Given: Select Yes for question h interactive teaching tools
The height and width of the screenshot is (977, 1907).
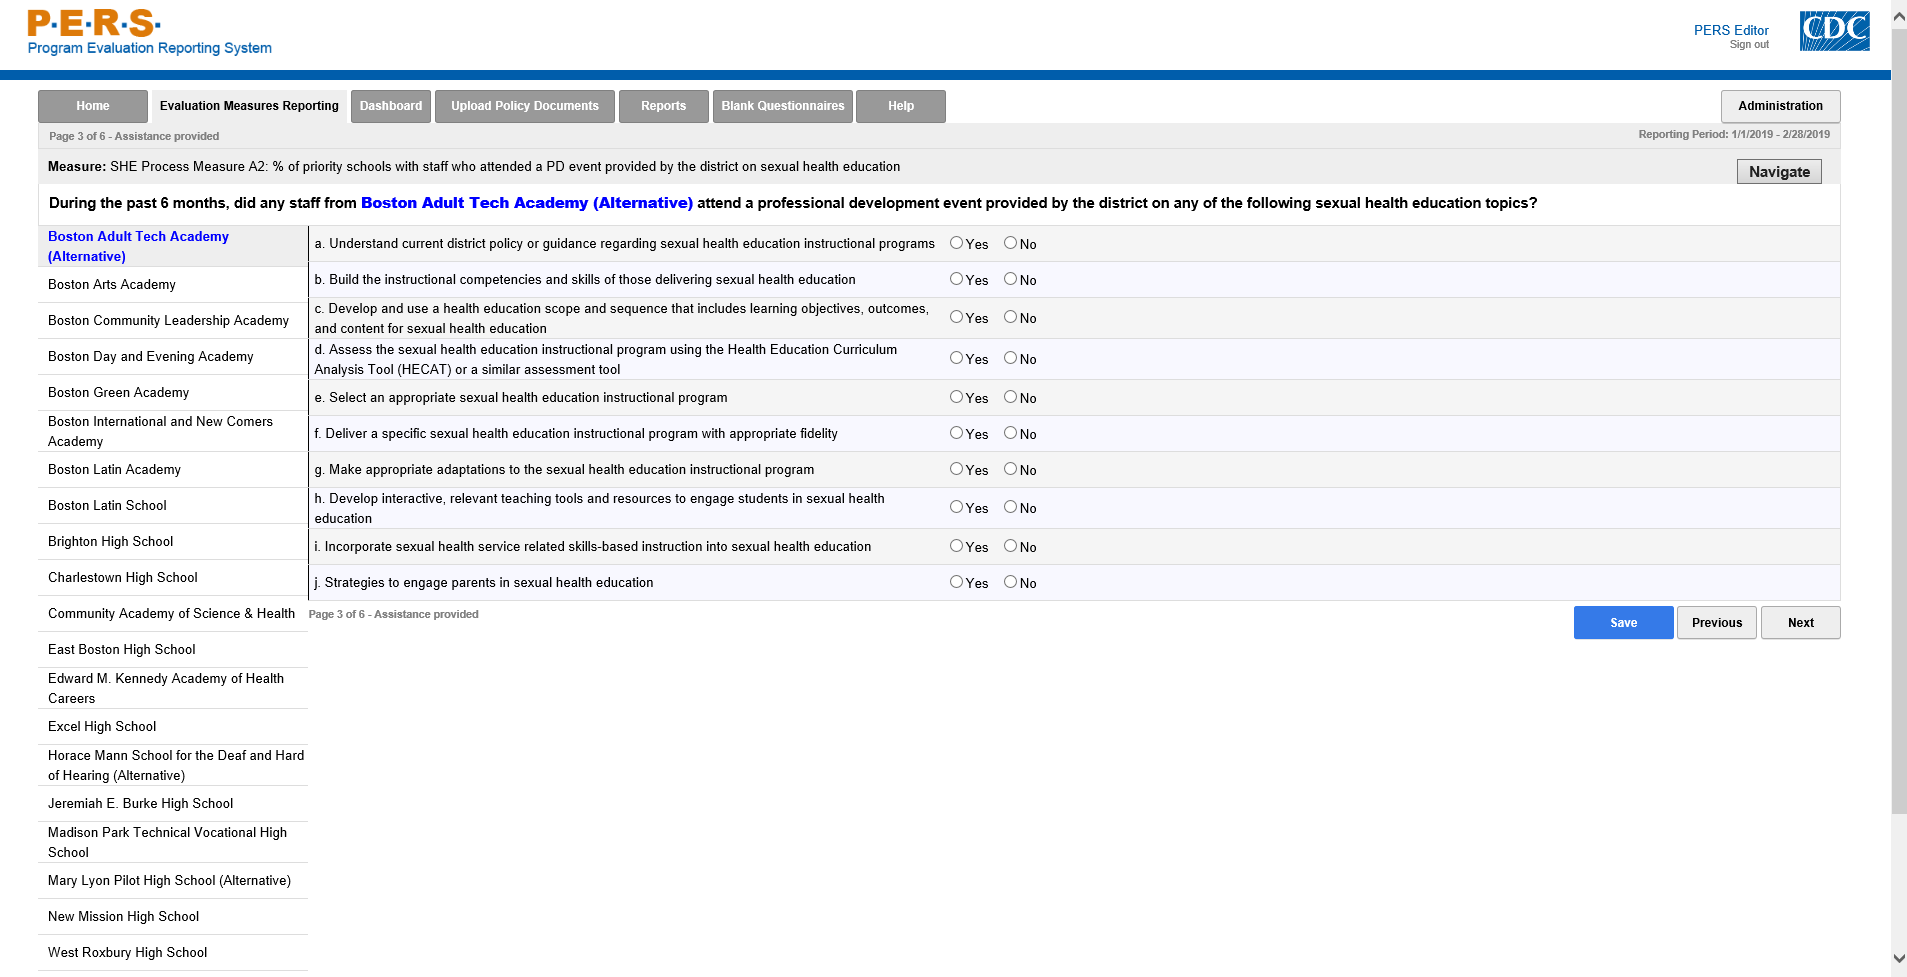Looking at the screenshot, I should [x=957, y=507].
